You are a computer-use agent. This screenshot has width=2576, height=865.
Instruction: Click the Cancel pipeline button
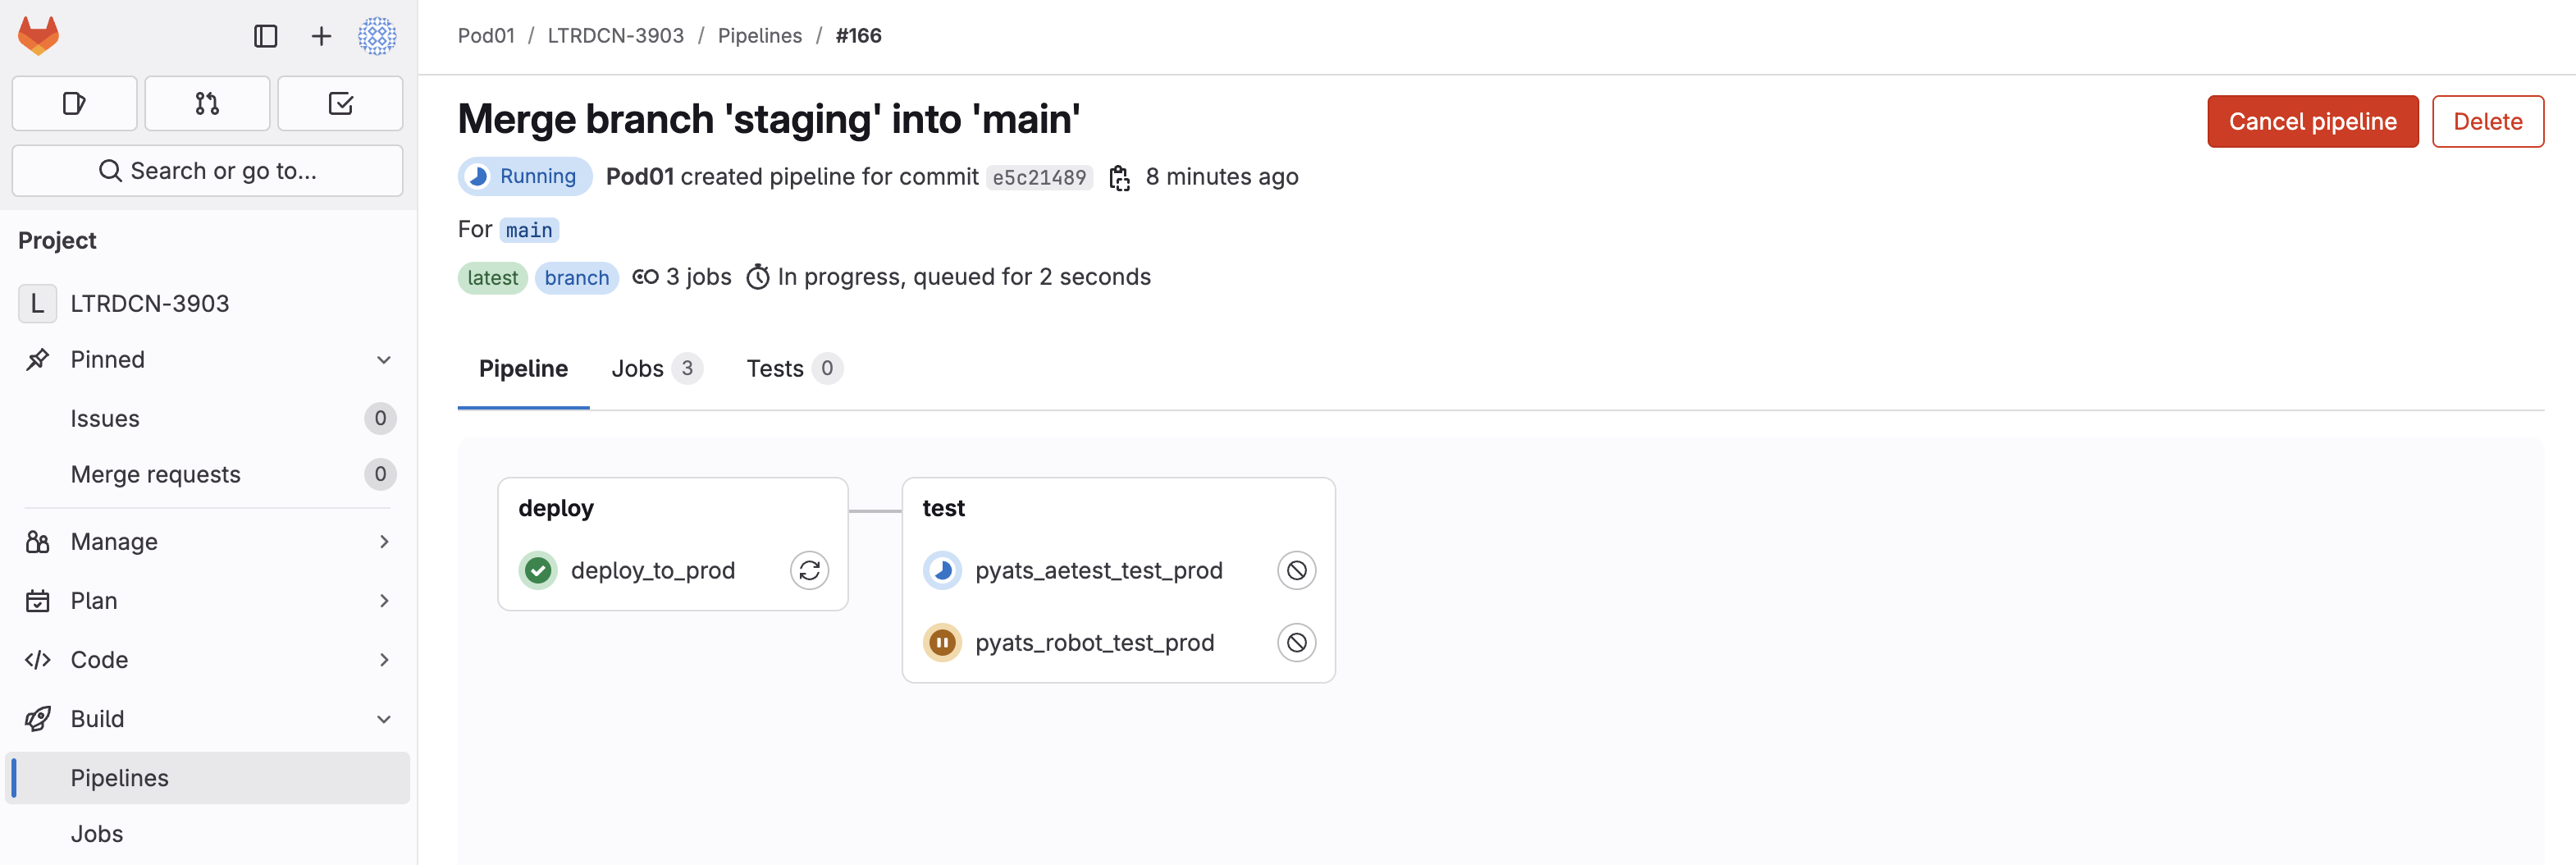point(2311,122)
